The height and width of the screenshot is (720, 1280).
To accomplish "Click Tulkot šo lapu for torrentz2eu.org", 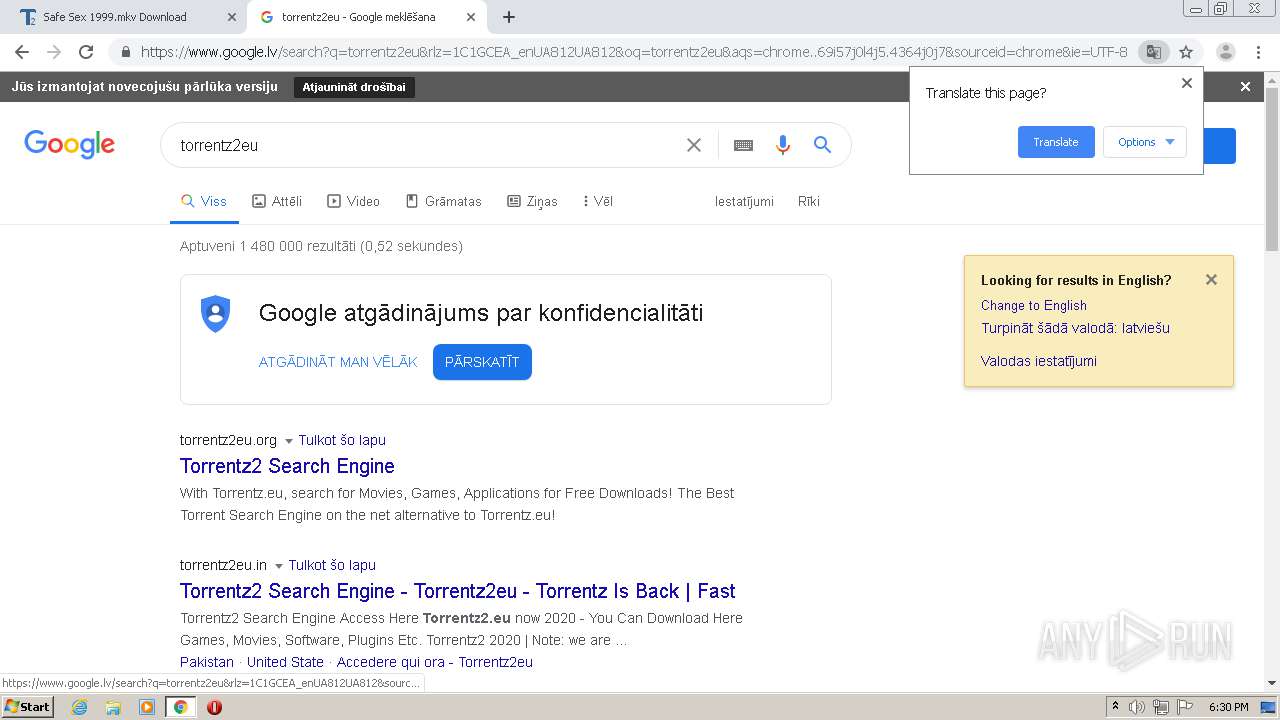I will point(342,440).
